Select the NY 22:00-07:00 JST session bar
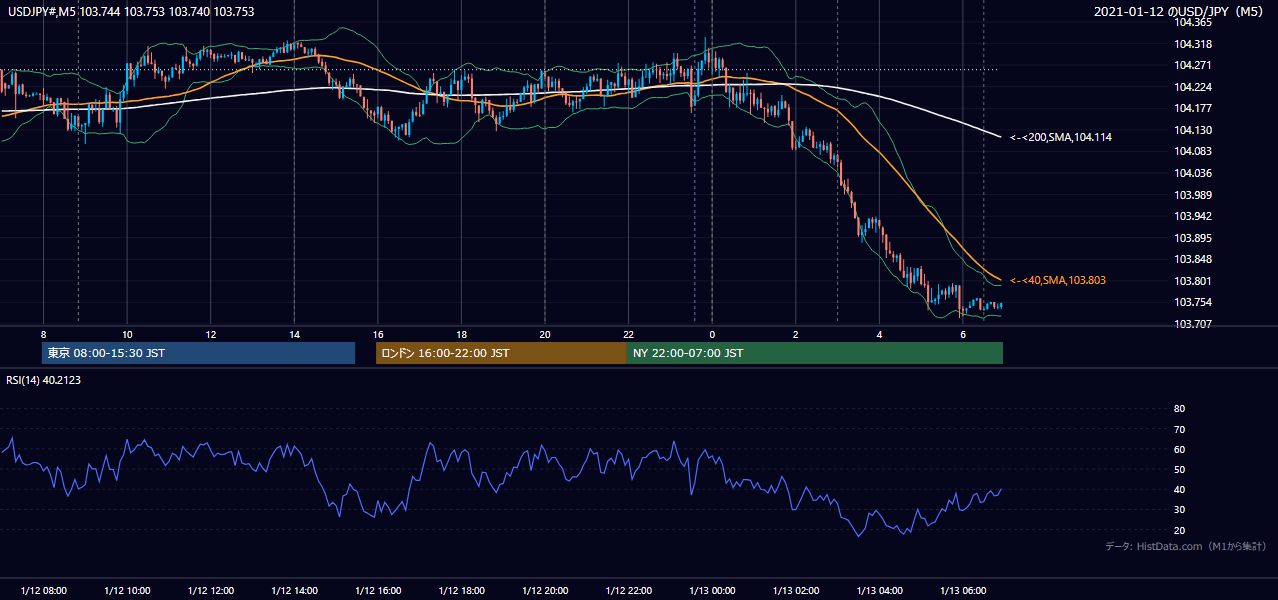1278x600 pixels. point(815,353)
